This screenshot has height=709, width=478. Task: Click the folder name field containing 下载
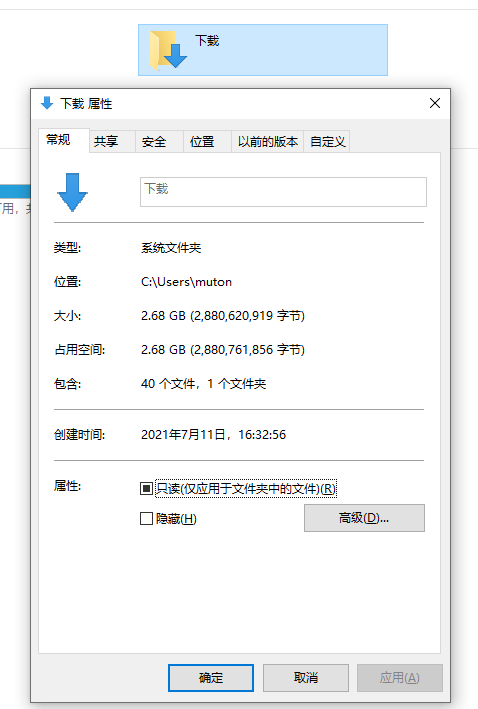[283, 192]
